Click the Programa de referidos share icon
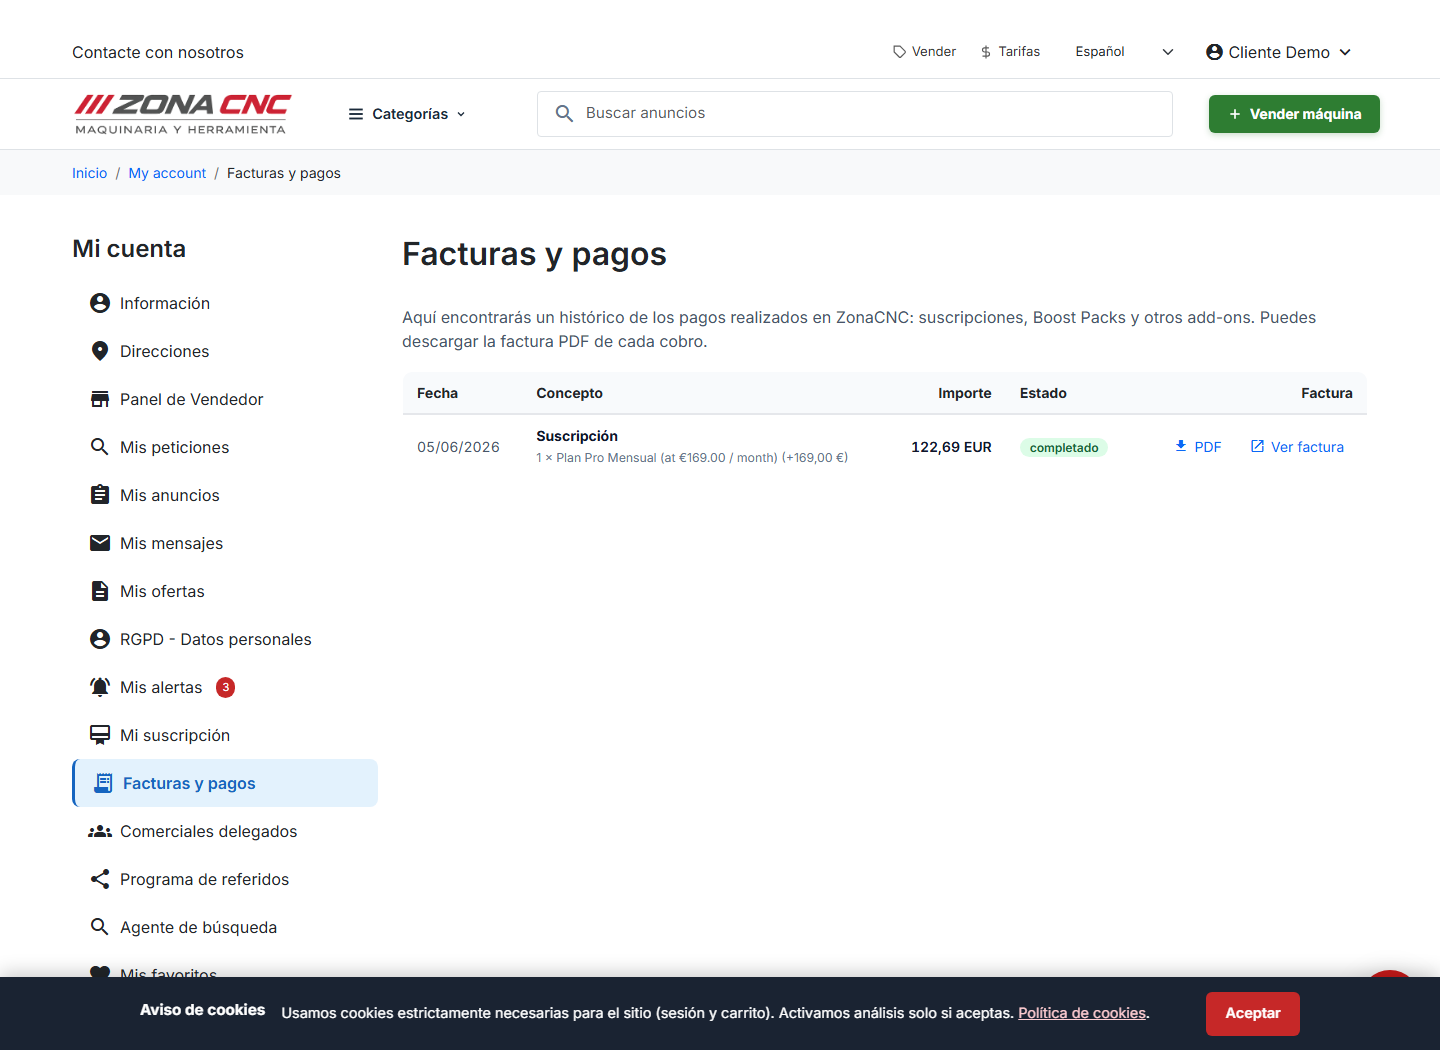This screenshot has height=1050, width=1440. pyautogui.click(x=100, y=879)
